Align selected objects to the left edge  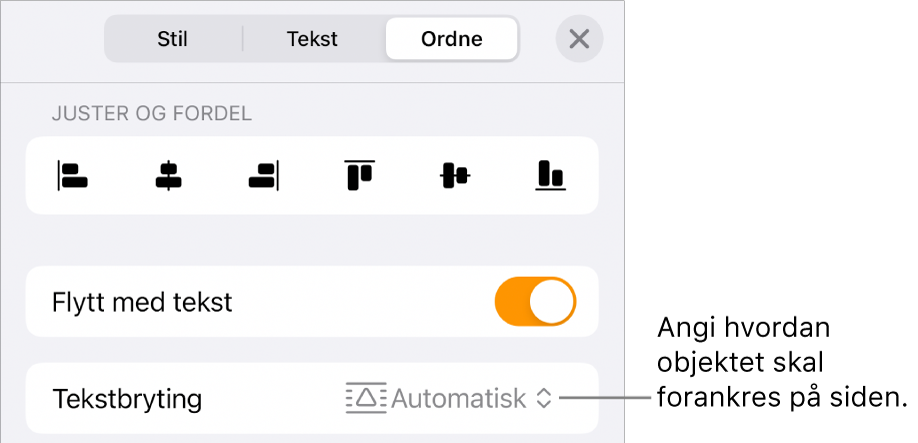pyautogui.click(x=73, y=176)
